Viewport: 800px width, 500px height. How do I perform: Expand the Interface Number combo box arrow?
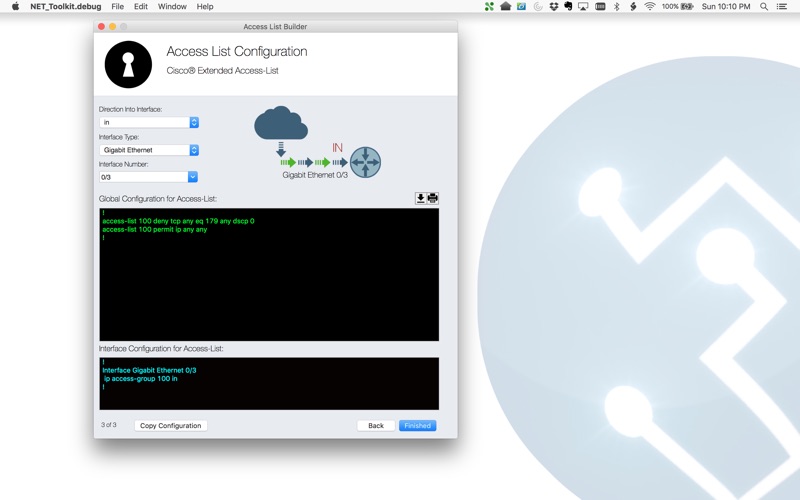193,177
